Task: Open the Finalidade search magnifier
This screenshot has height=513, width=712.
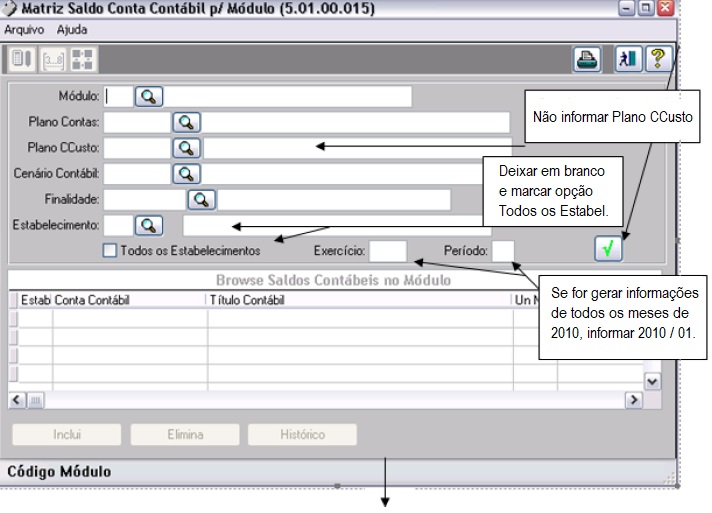Action: coord(202,200)
